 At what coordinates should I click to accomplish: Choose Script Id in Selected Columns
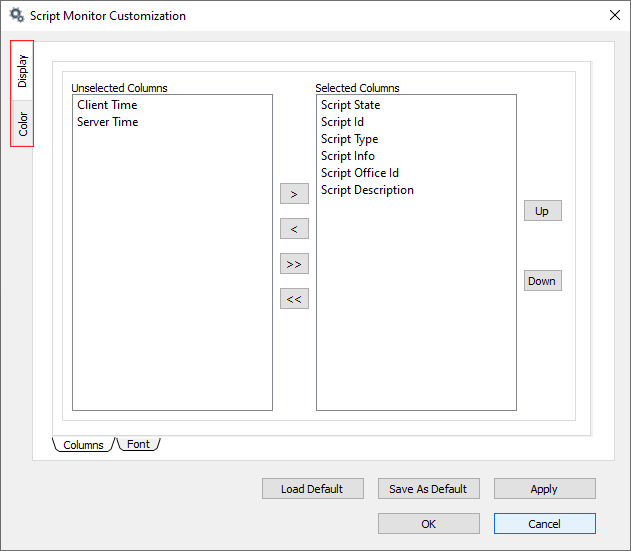click(342, 122)
